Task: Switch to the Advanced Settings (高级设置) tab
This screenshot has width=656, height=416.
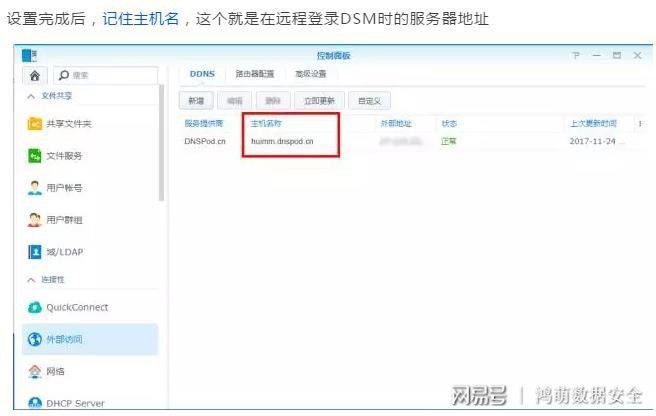Action: [x=310, y=74]
